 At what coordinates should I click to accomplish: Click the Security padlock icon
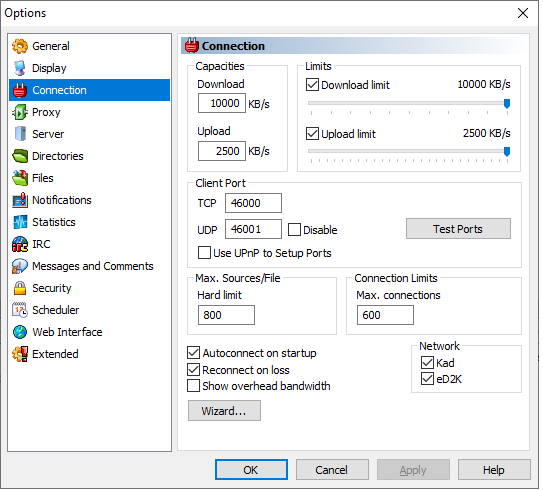pyautogui.click(x=20, y=288)
